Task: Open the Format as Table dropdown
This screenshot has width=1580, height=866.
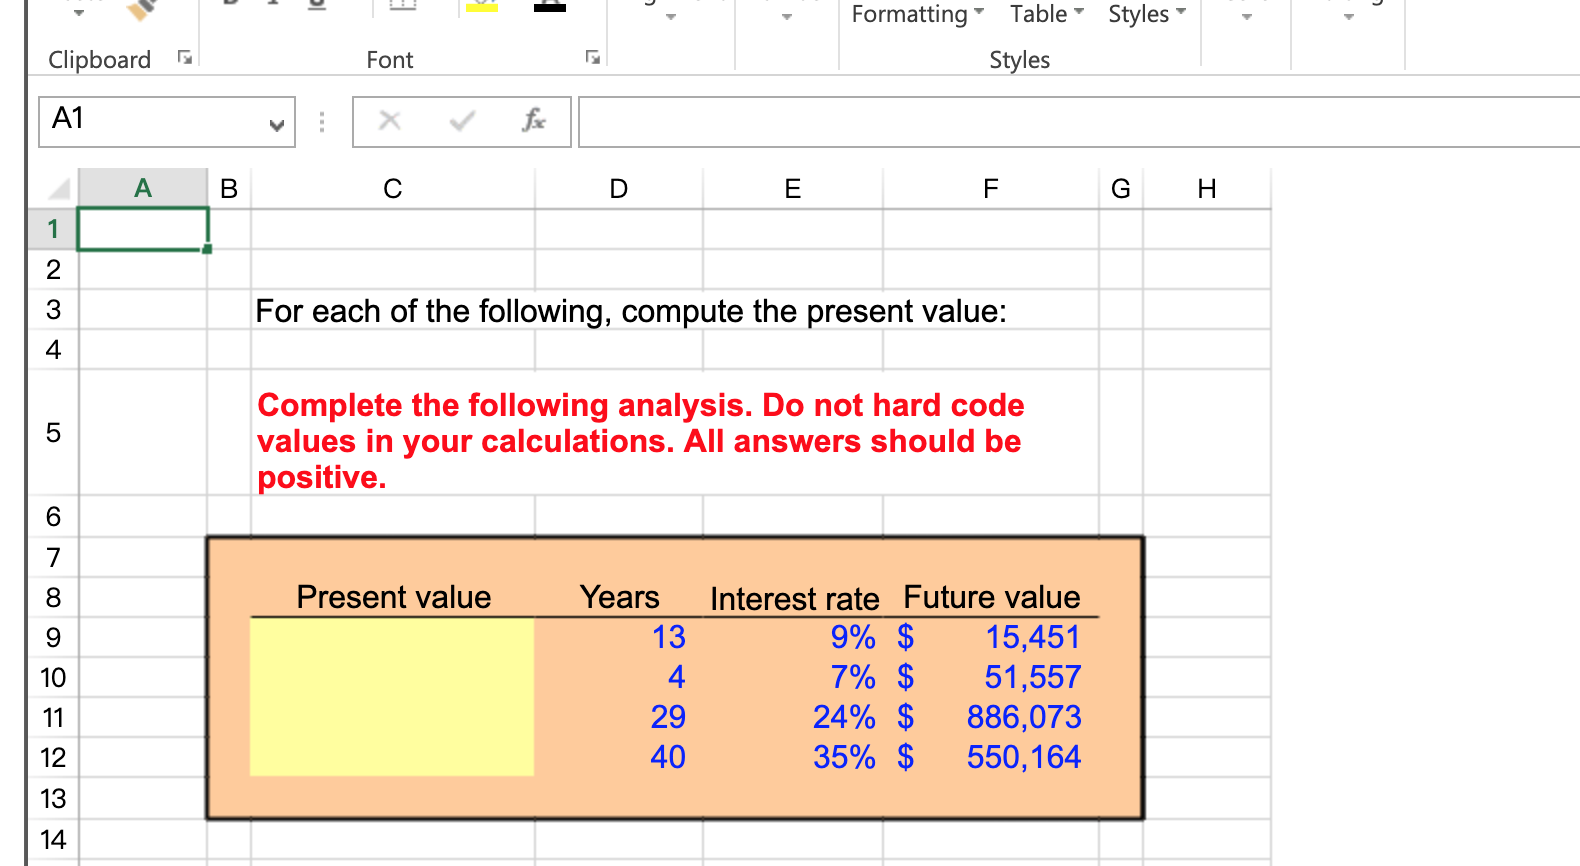Action: 1047,14
